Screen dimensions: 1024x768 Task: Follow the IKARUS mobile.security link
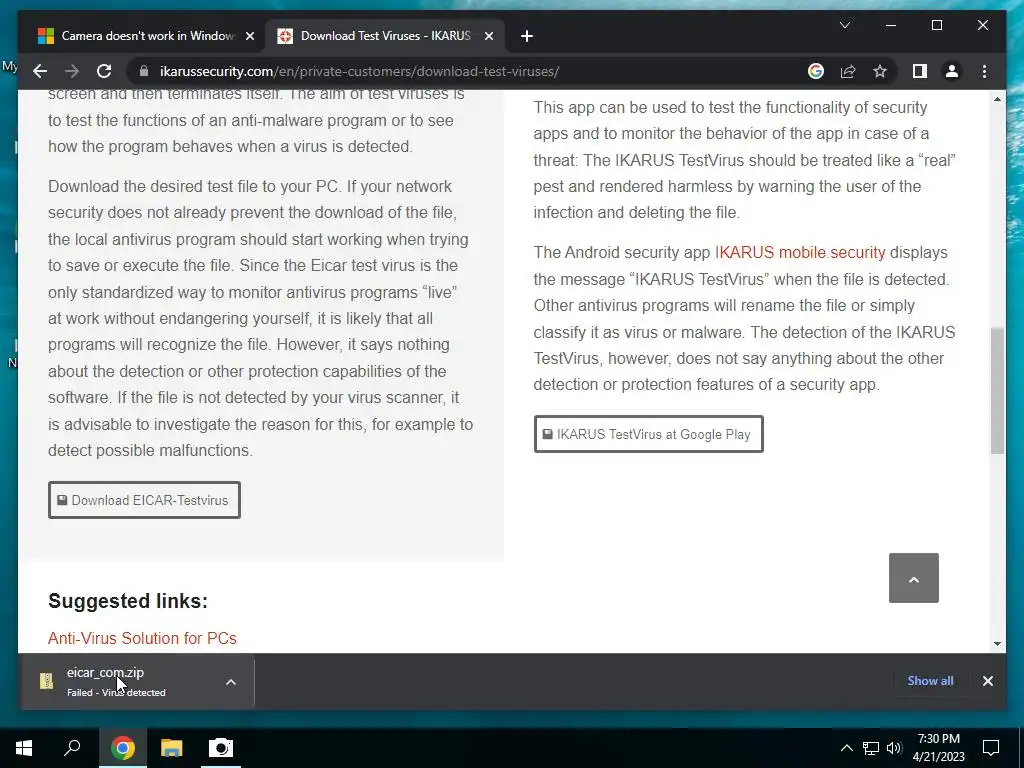[x=800, y=253]
